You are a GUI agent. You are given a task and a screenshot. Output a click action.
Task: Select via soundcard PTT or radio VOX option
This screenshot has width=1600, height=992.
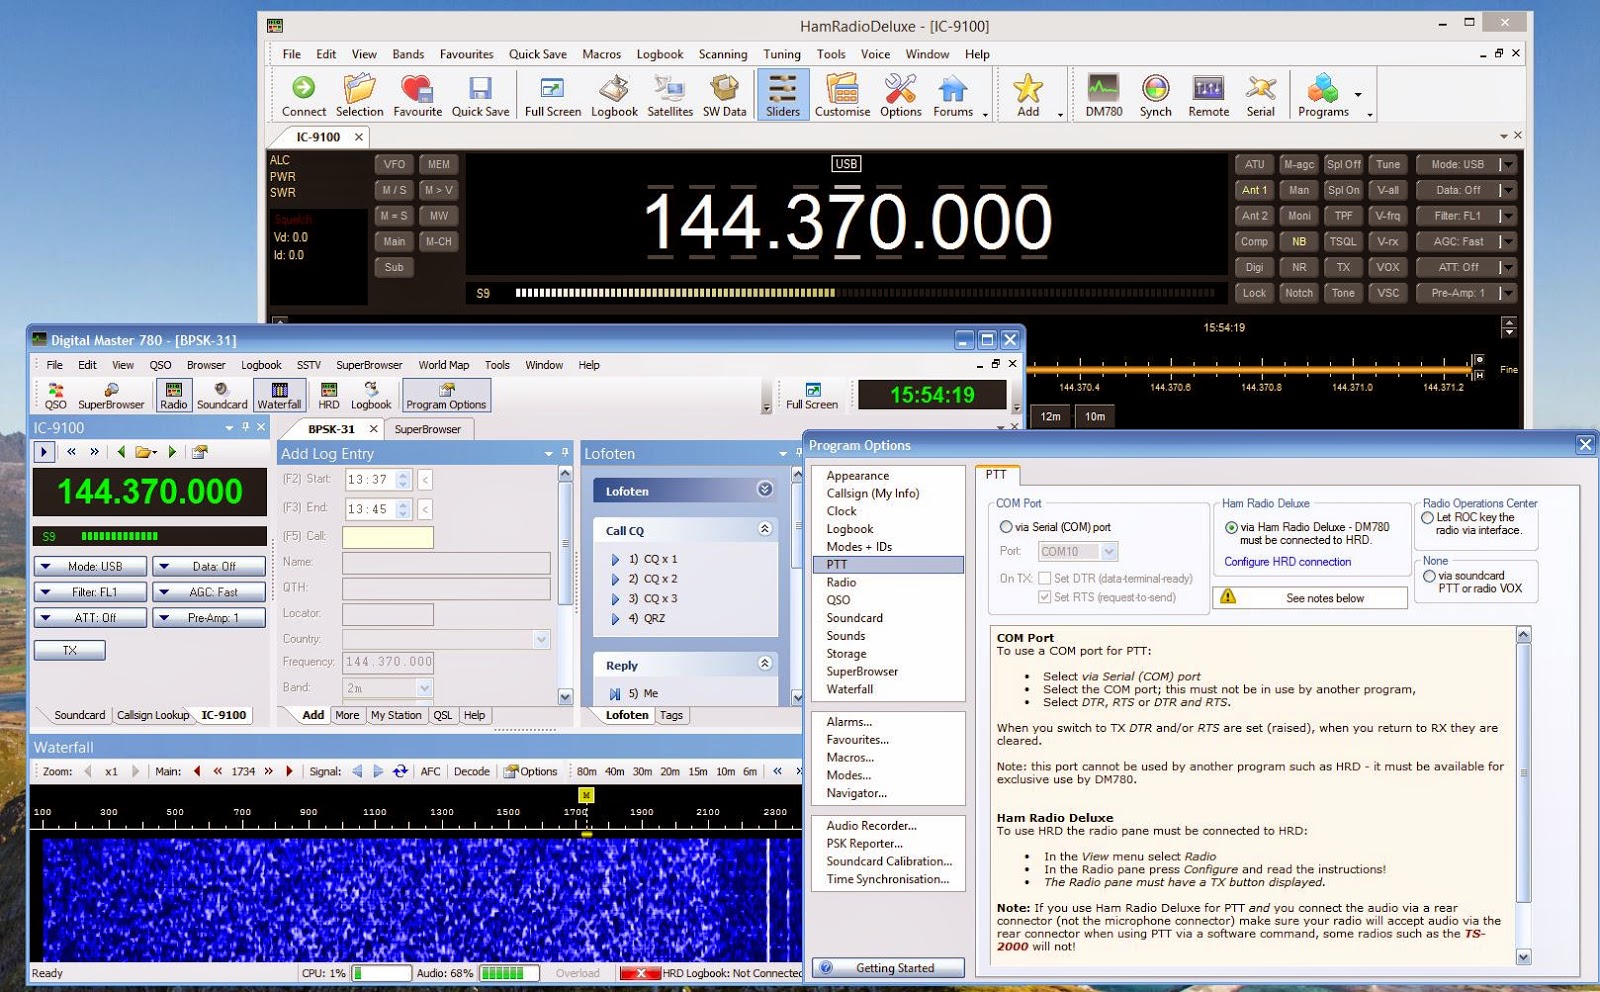[x=1429, y=576]
